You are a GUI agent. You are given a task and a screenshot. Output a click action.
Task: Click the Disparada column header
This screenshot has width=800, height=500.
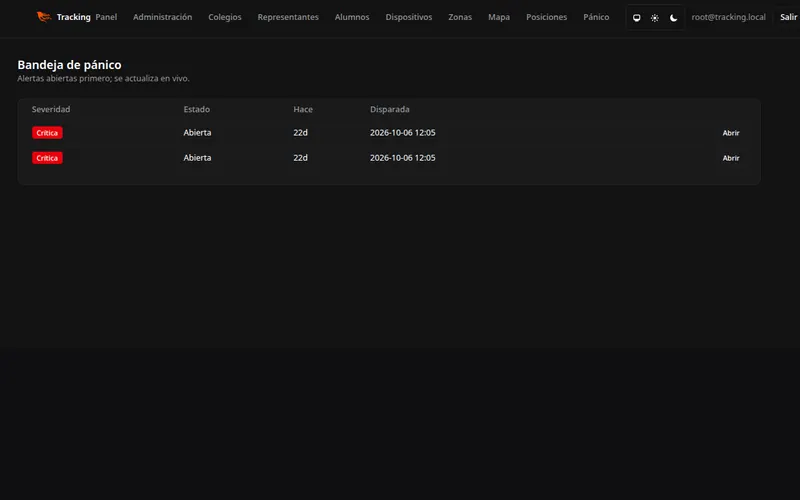[390, 109]
